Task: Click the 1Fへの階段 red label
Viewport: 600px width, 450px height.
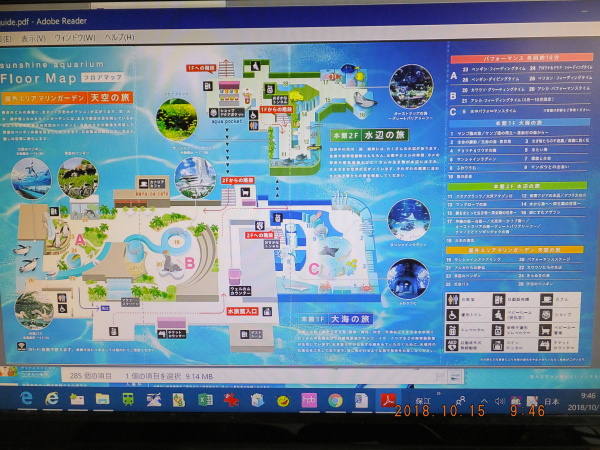Action: click(201, 68)
